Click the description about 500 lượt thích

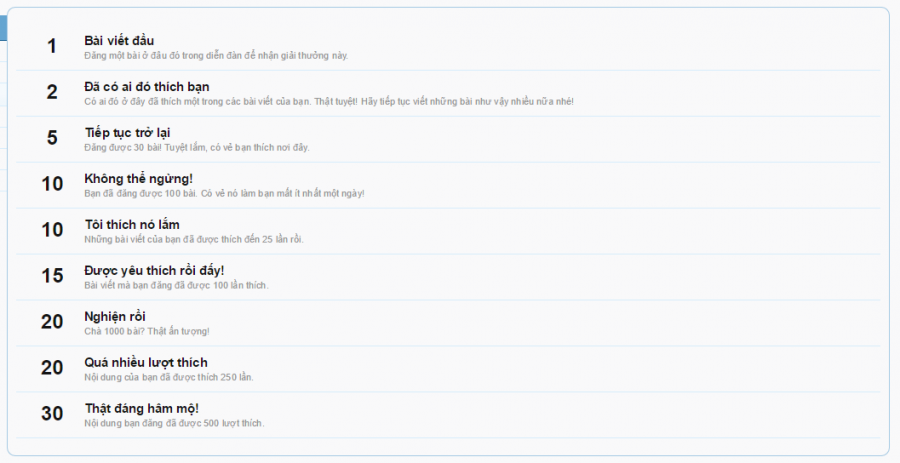click(174, 423)
